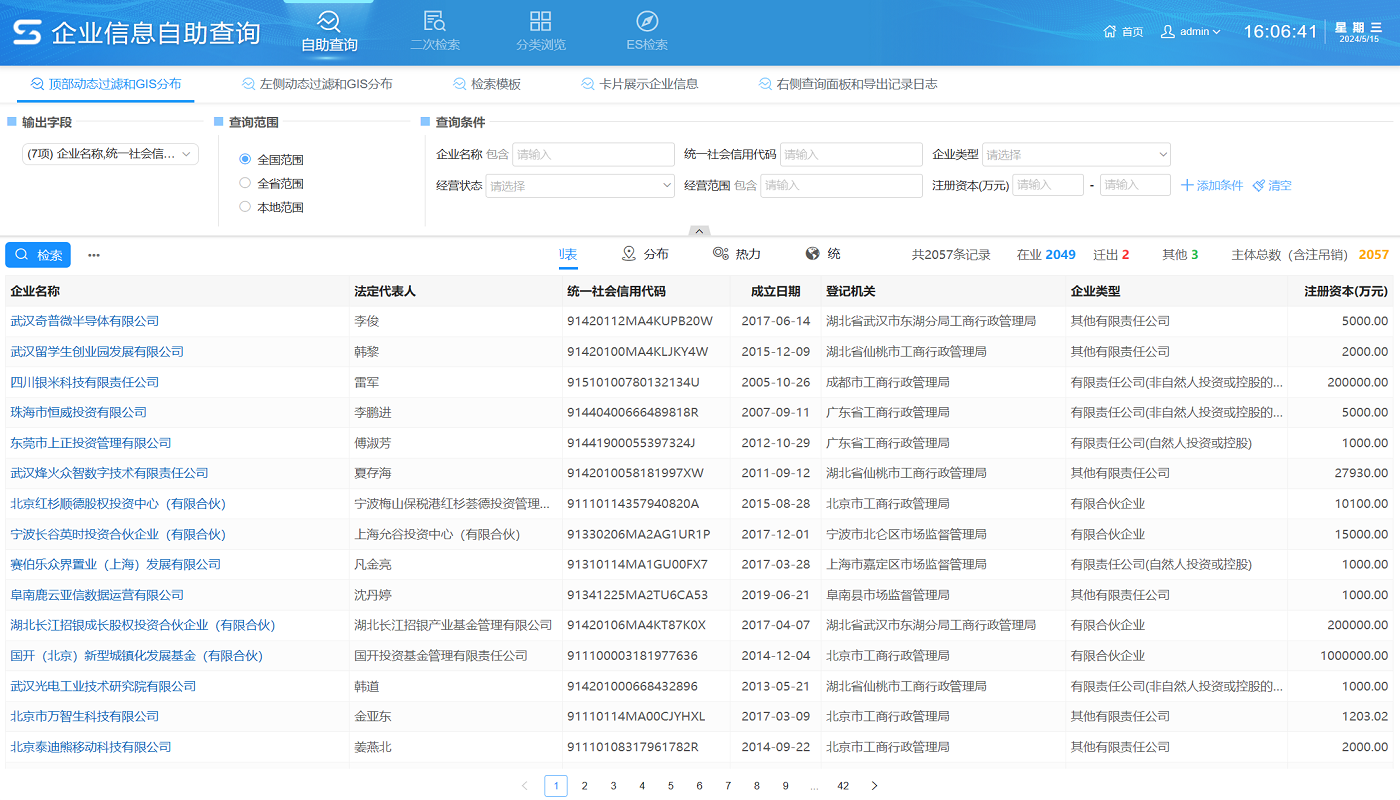1400x800 pixels.
Task: Click the blue 检索 search button
Action: tap(38, 254)
